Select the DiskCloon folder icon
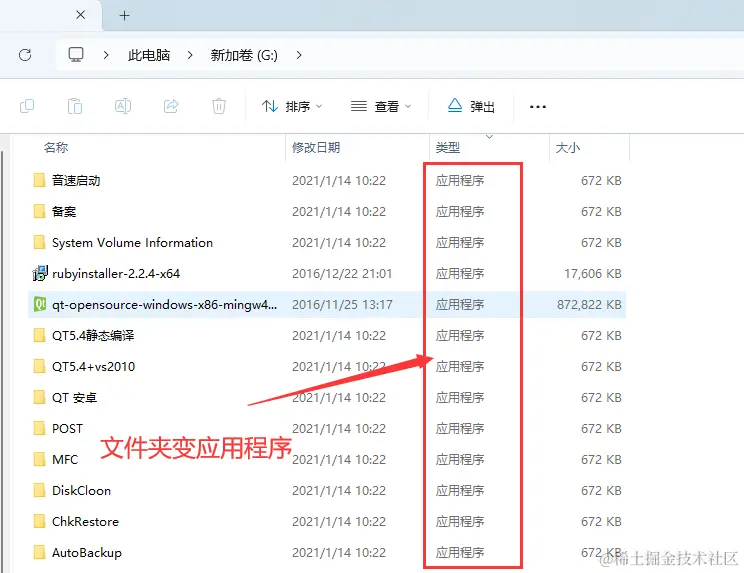The height and width of the screenshot is (573, 744). pyautogui.click(x=39, y=490)
